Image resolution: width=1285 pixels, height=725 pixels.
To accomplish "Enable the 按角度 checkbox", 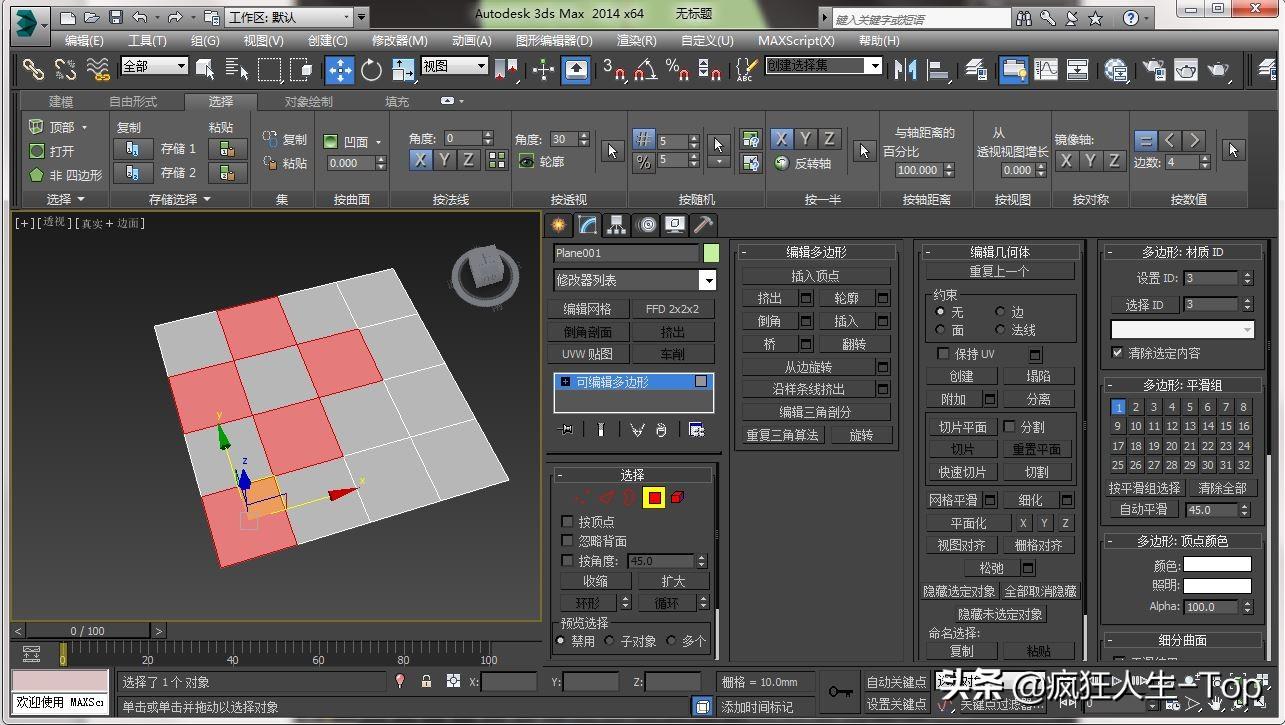I will [x=567, y=561].
